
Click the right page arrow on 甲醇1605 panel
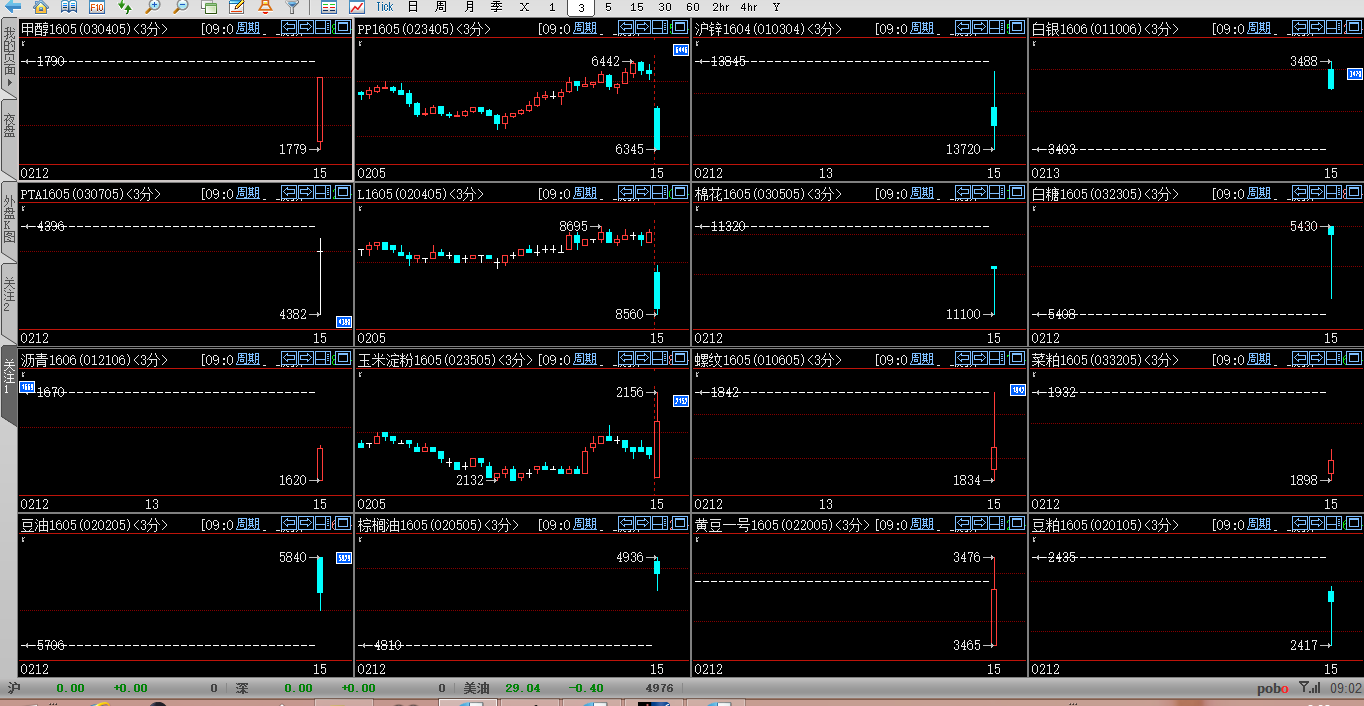[x=306, y=28]
